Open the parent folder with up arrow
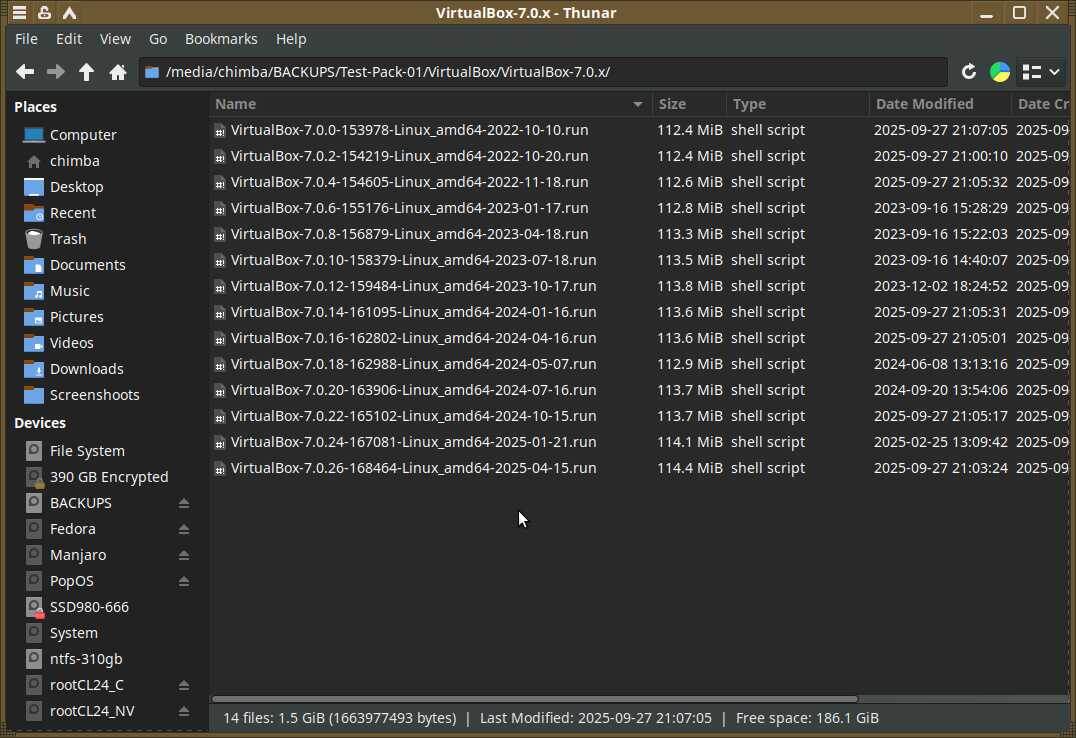The width and height of the screenshot is (1076, 738). [86, 71]
